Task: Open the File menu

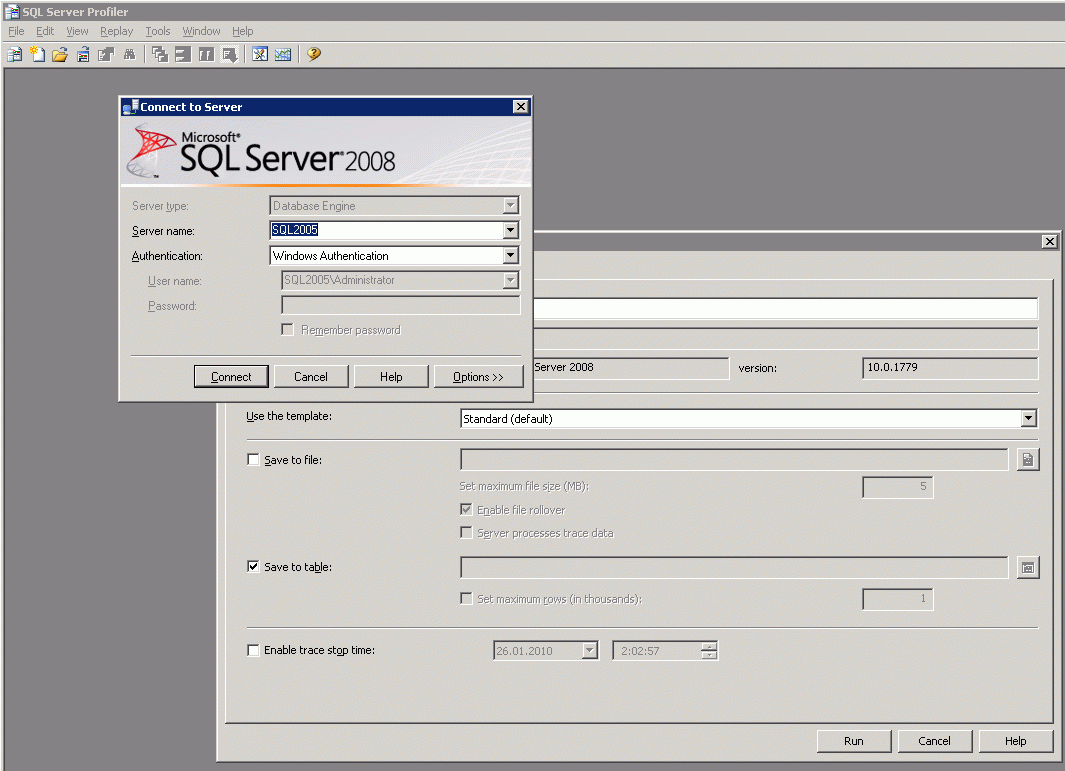Action: tap(16, 31)
